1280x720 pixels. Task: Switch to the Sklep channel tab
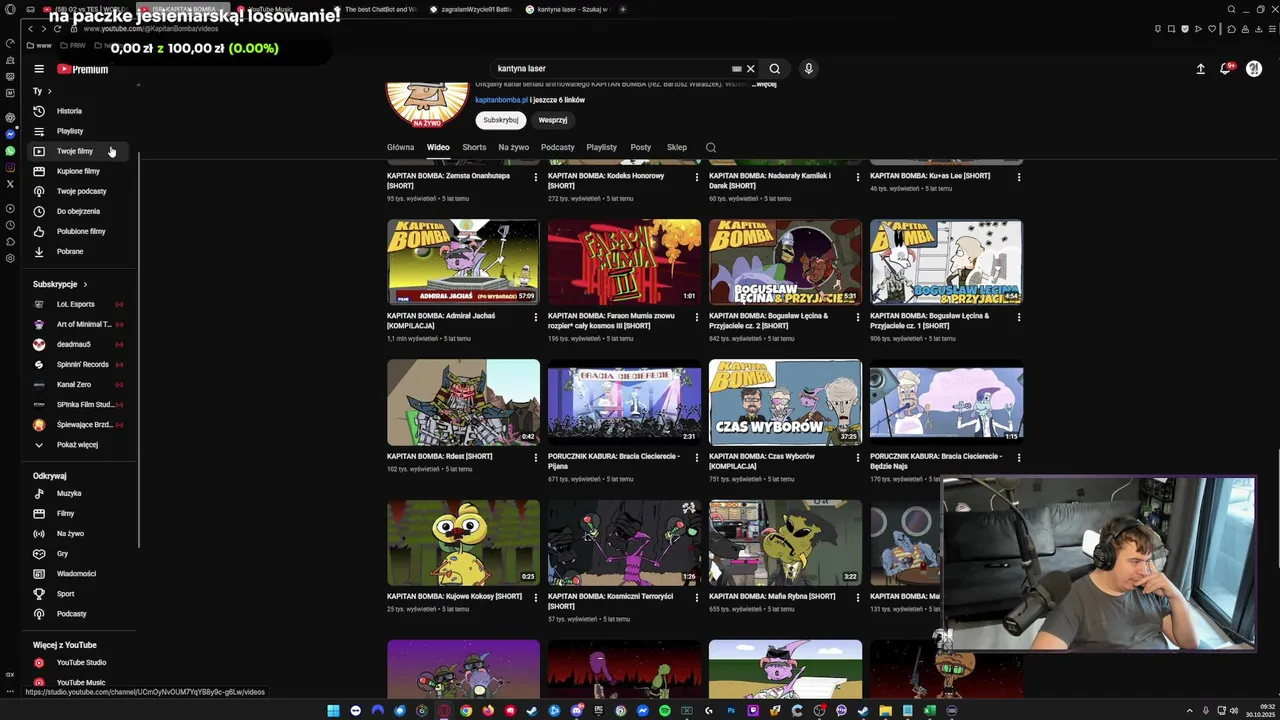(677, 147)
